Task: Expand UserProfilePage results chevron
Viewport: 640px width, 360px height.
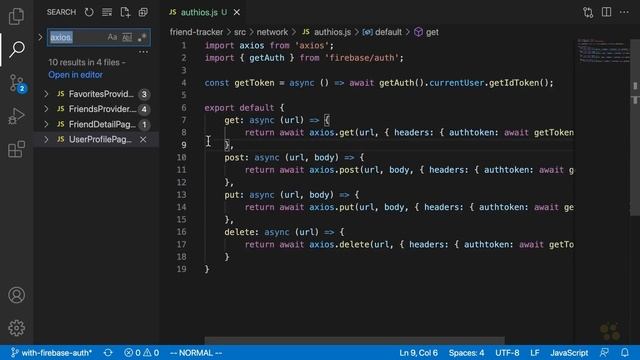Action: click(x=46, y=139)
